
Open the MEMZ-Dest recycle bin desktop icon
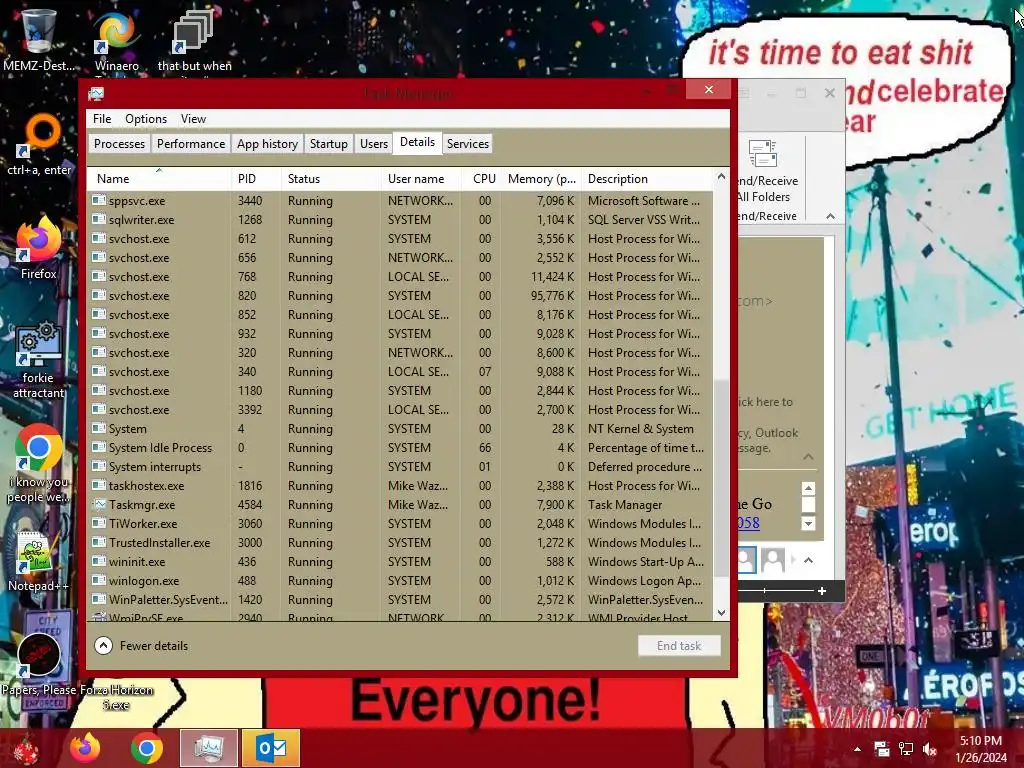tap(38, 40)
